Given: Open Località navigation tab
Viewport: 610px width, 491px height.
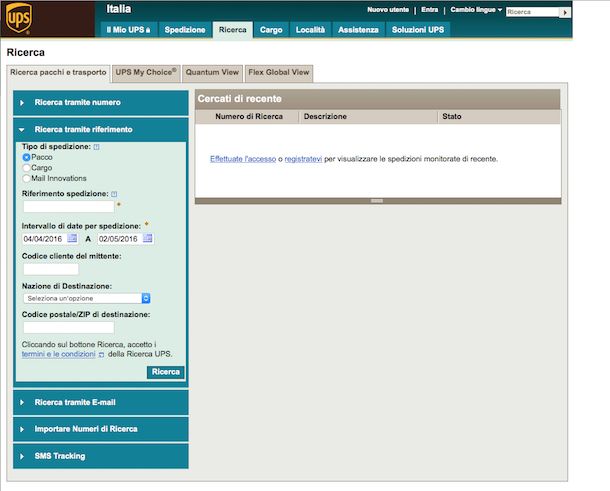Looking at the screenshot, I should (x=310, y=30).
